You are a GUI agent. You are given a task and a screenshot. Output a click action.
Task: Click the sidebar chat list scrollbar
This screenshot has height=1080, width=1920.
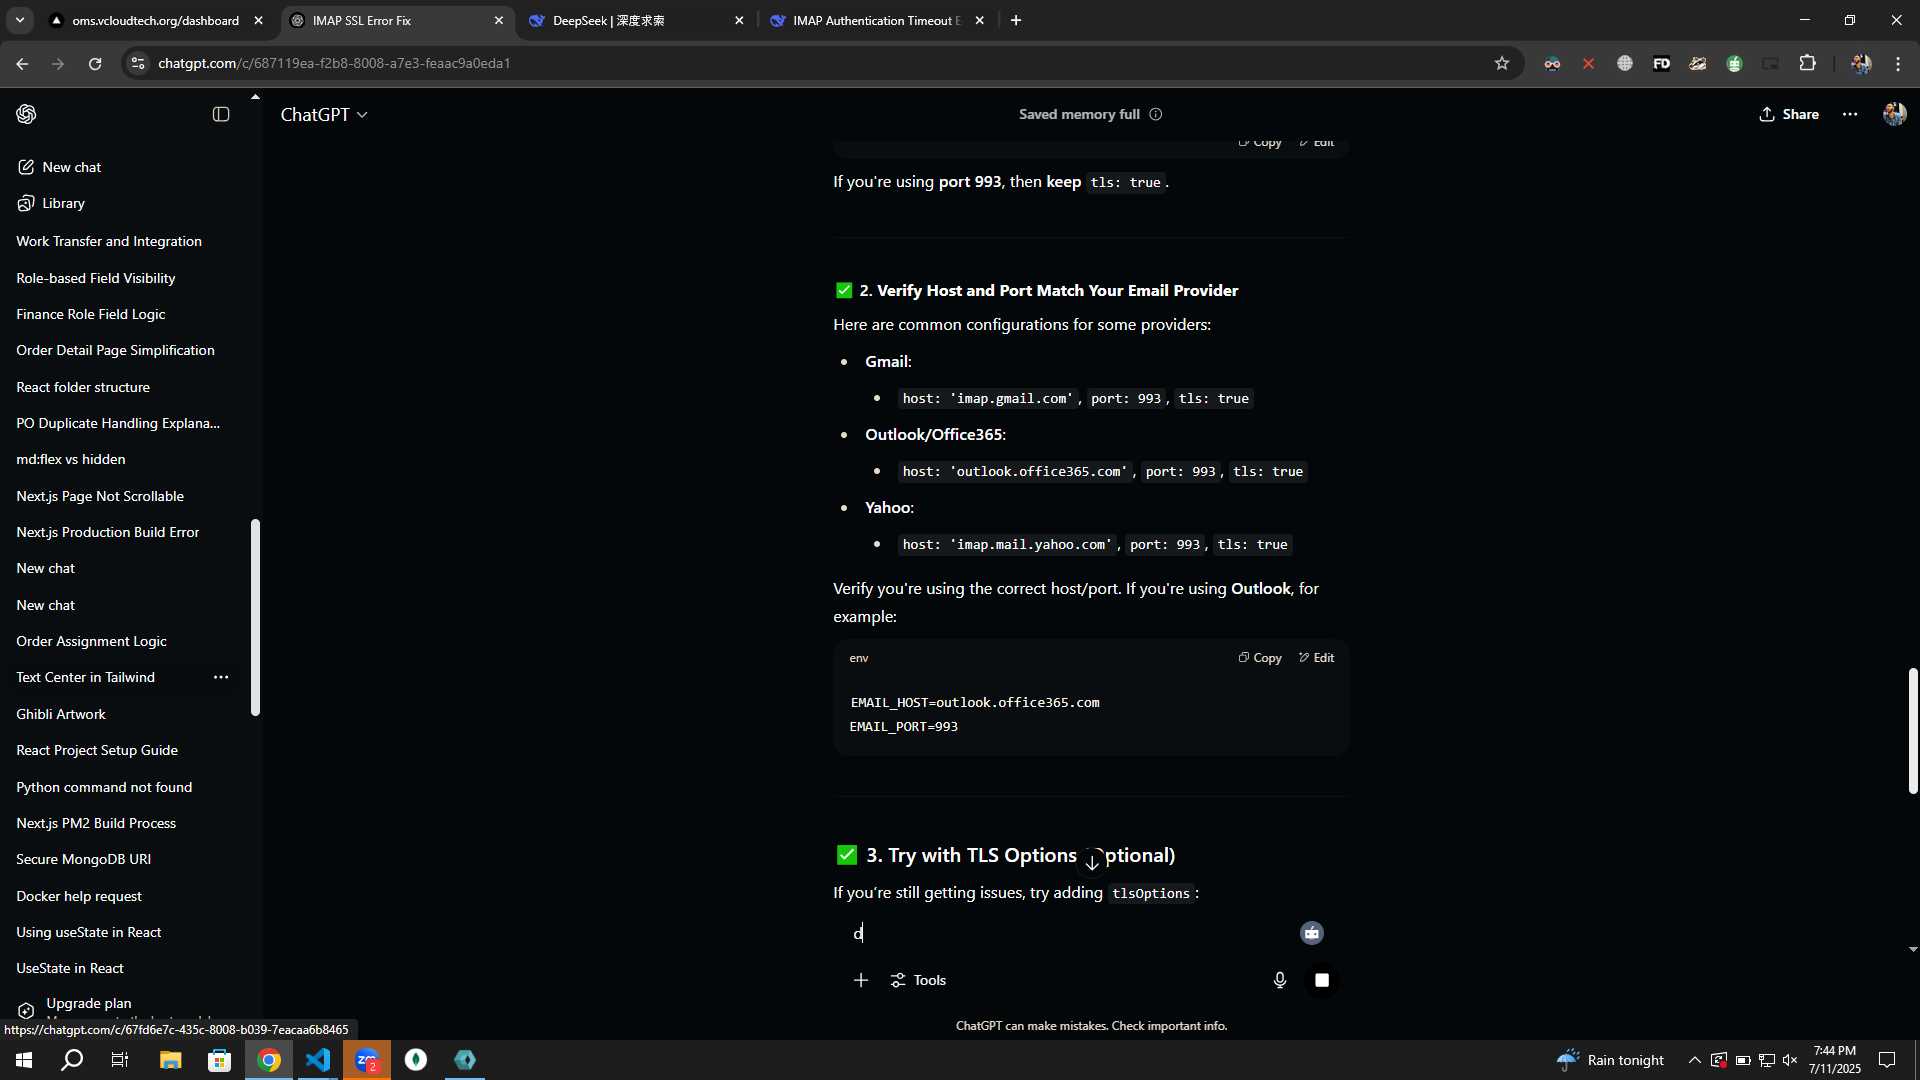[255, 617]
